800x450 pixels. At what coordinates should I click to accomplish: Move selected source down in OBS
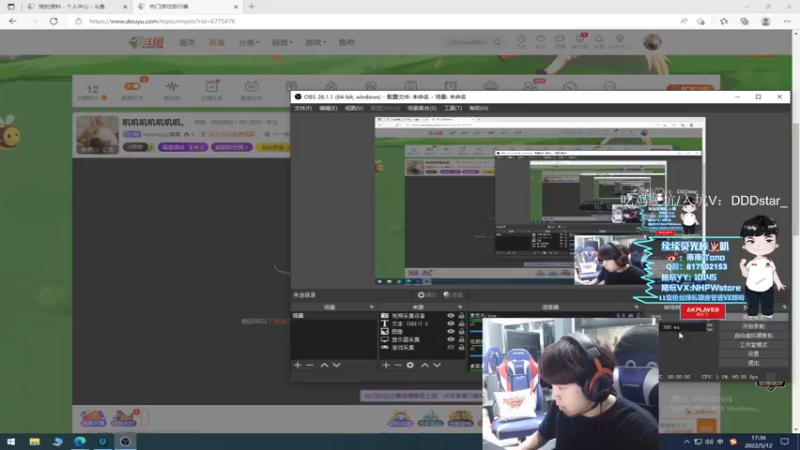coord(437,365)
